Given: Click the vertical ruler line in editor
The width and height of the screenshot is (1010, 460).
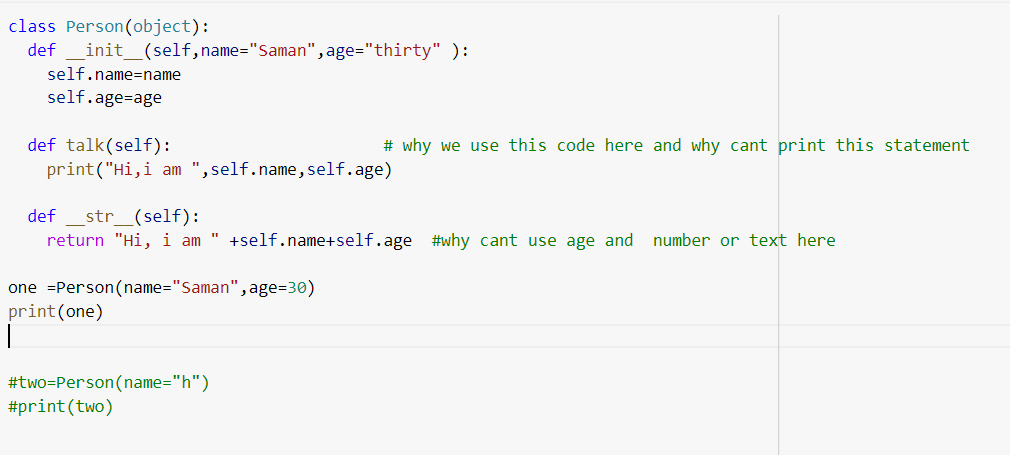Looking at the screenshot, I should click(778, 235).
